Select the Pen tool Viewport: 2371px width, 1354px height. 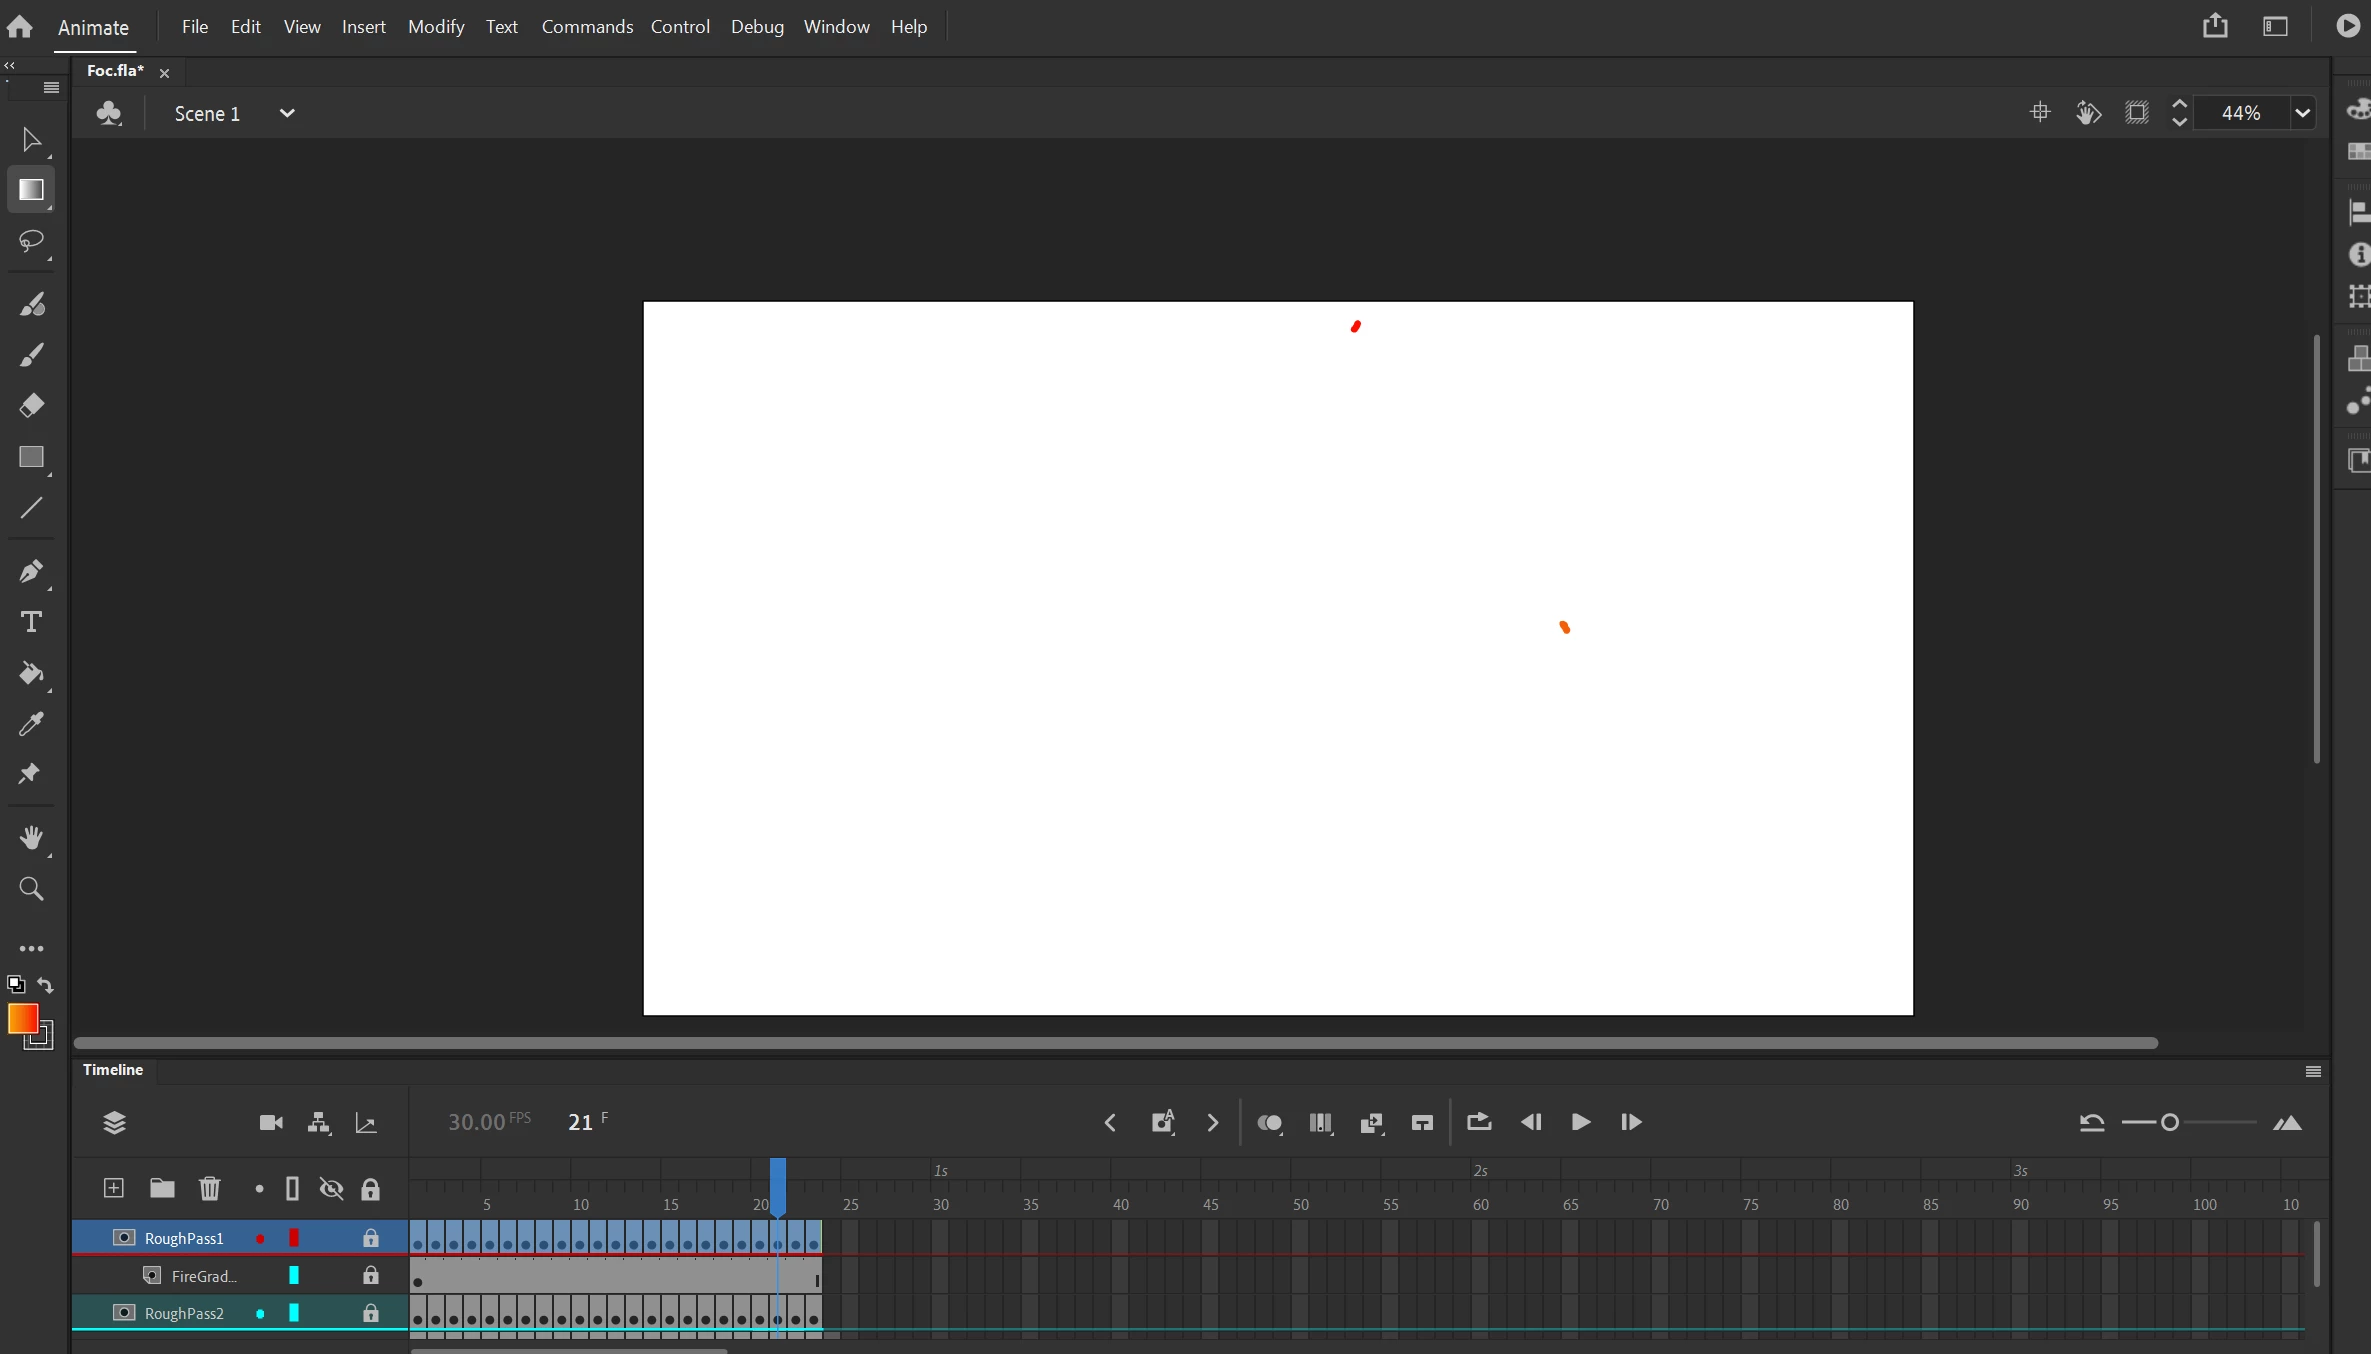(30, 571)
